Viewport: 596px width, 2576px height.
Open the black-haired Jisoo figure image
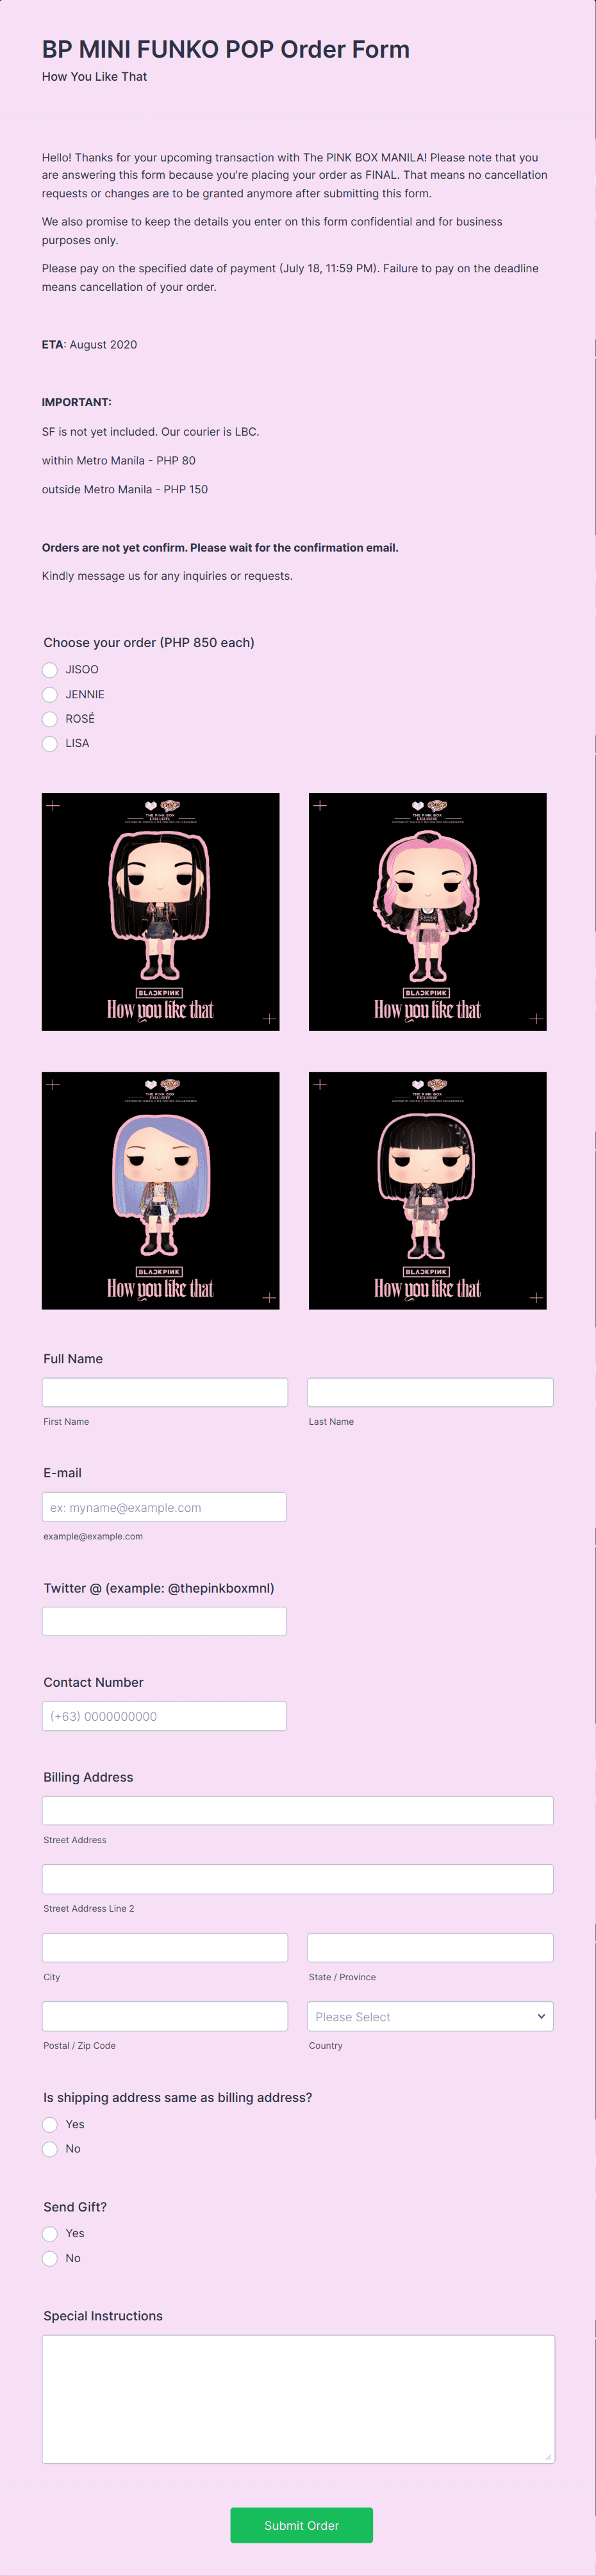(161, 912)
